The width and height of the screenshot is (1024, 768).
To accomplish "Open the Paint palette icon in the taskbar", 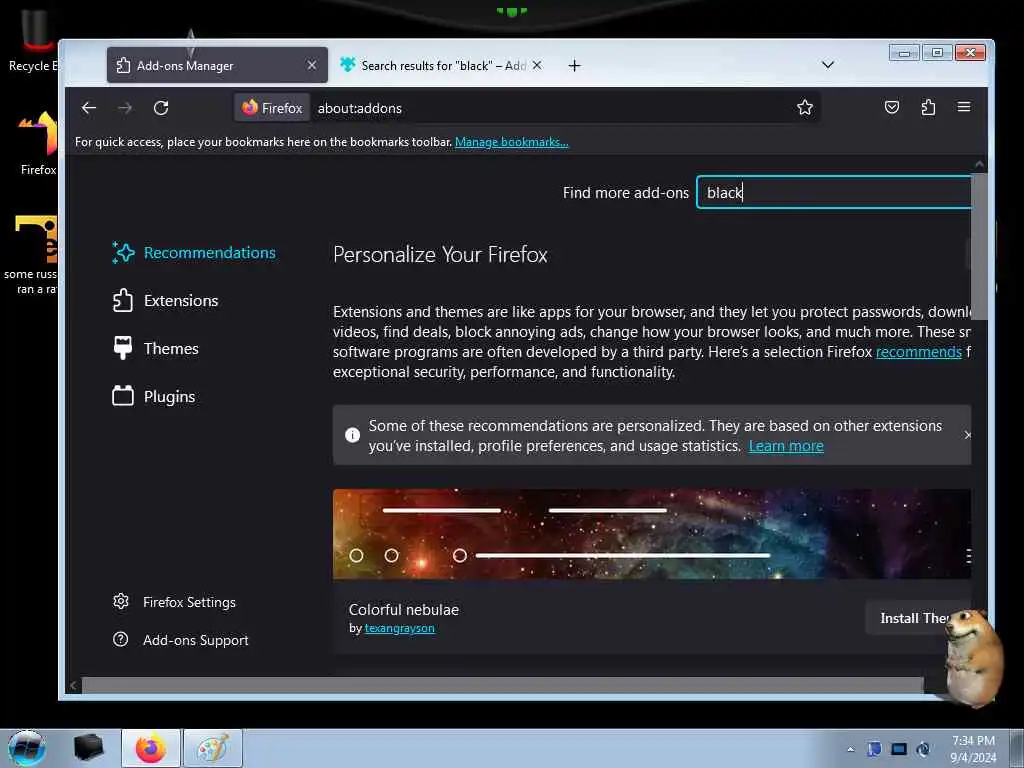I will coord(213,748).
